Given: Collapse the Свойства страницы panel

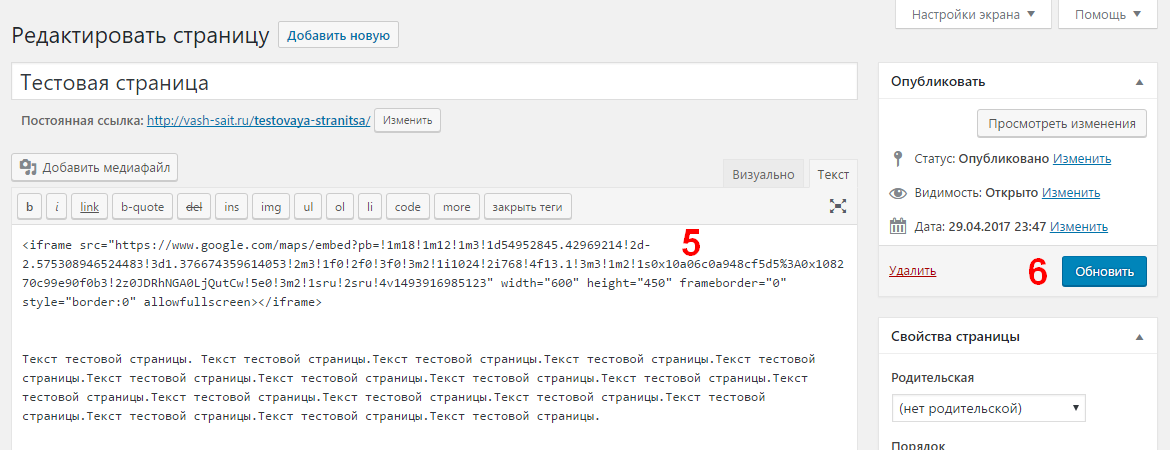Looking at the screenshot, I should 1139,337.
